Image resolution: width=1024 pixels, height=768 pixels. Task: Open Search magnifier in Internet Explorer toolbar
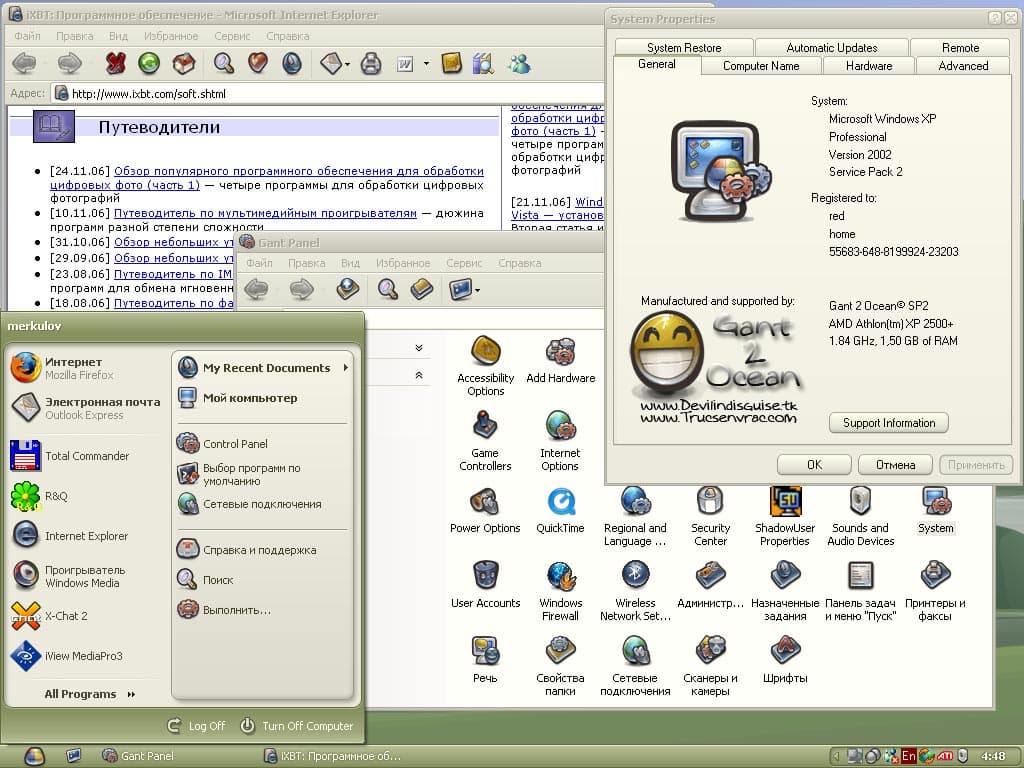pos(224,63)
